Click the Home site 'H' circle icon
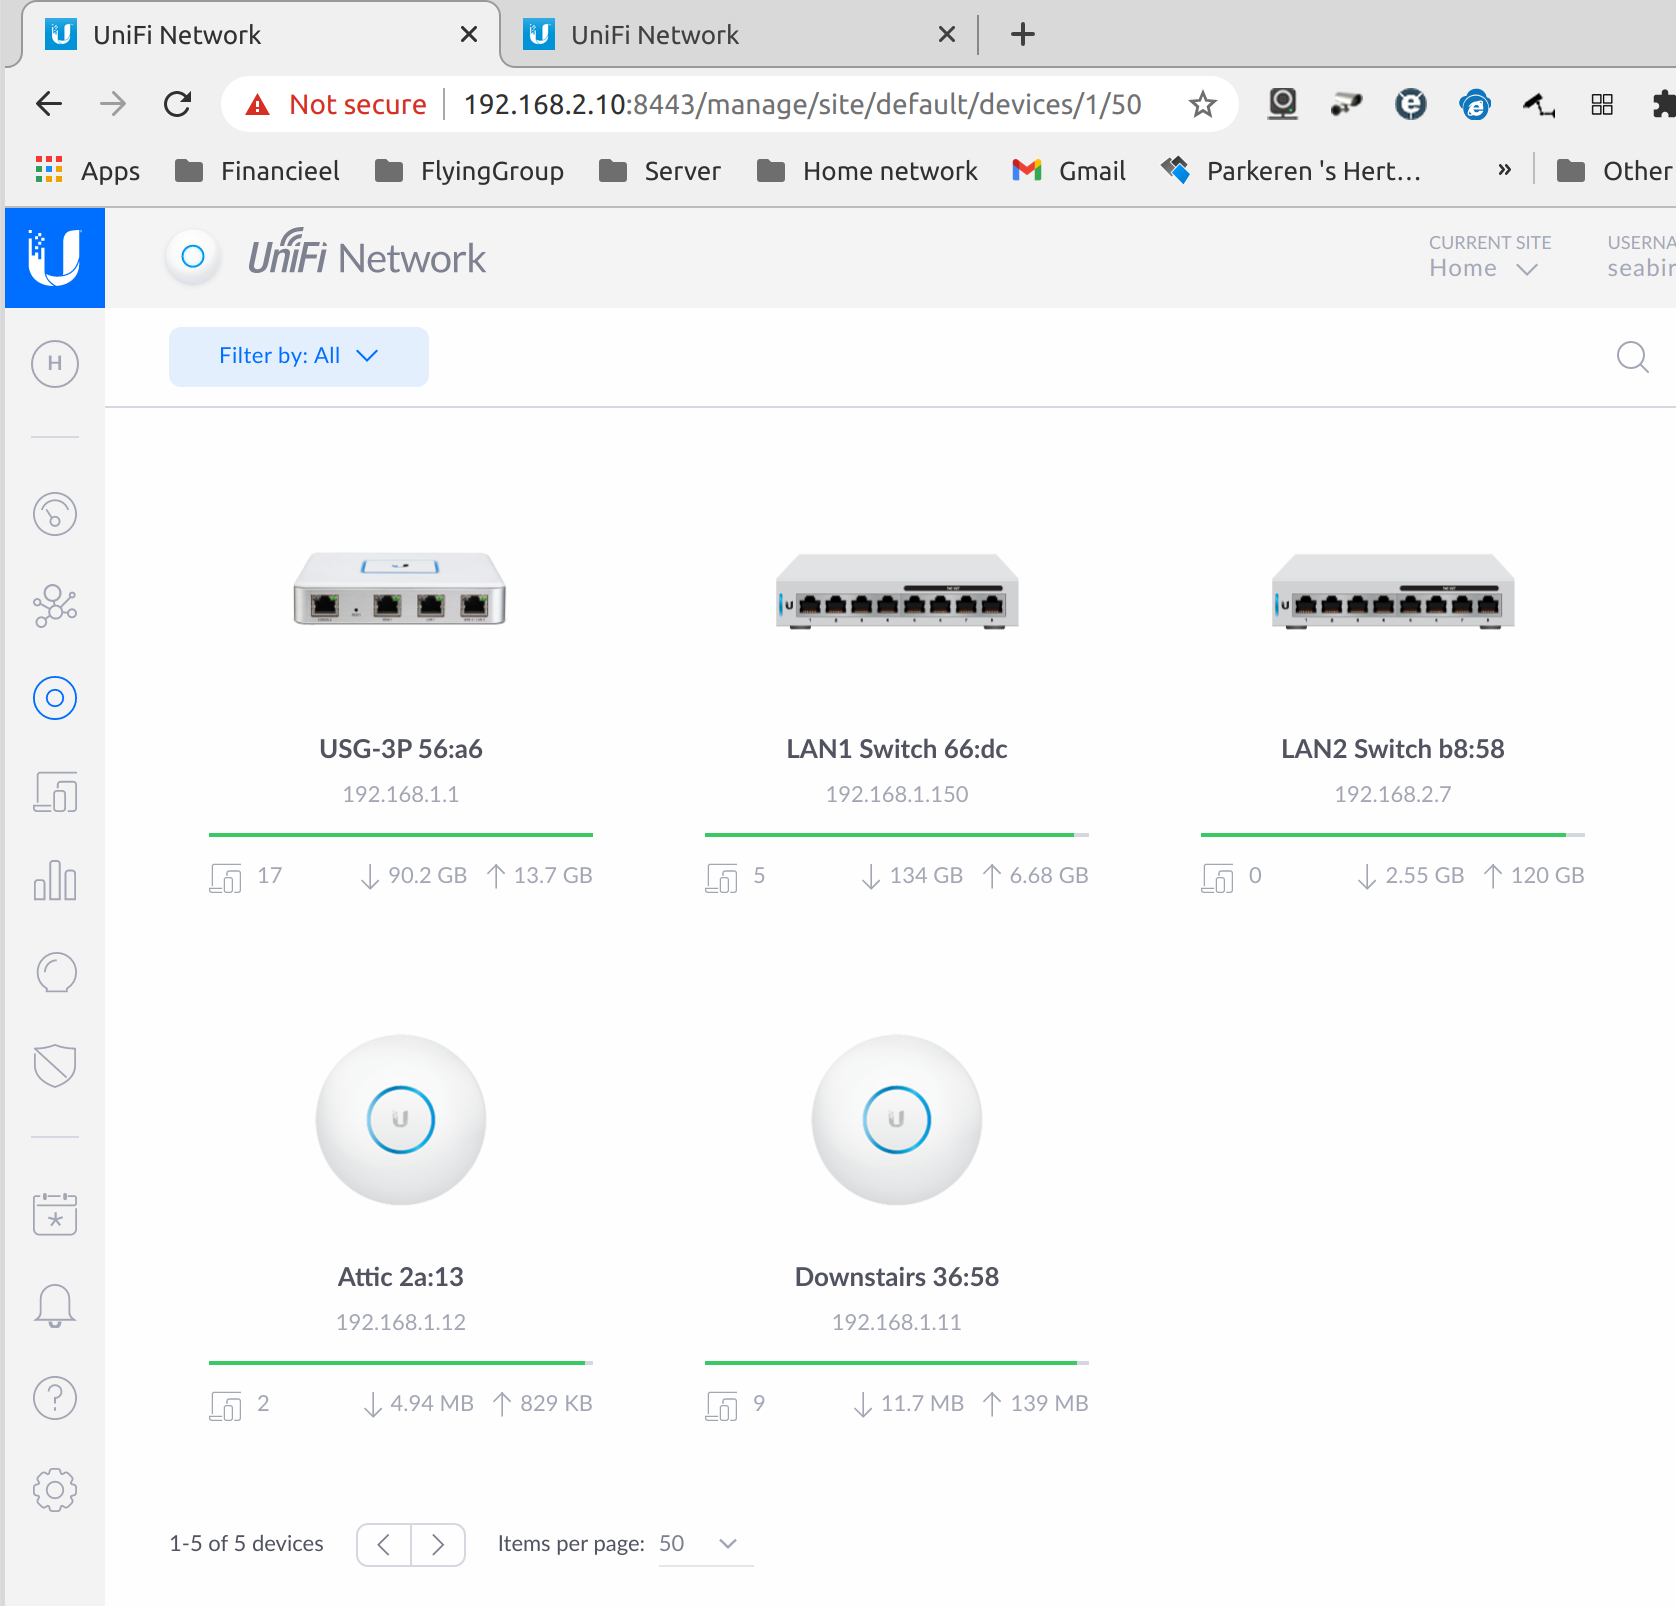The height and width of the screenshot is (1606, 1676). pos(55,363)
